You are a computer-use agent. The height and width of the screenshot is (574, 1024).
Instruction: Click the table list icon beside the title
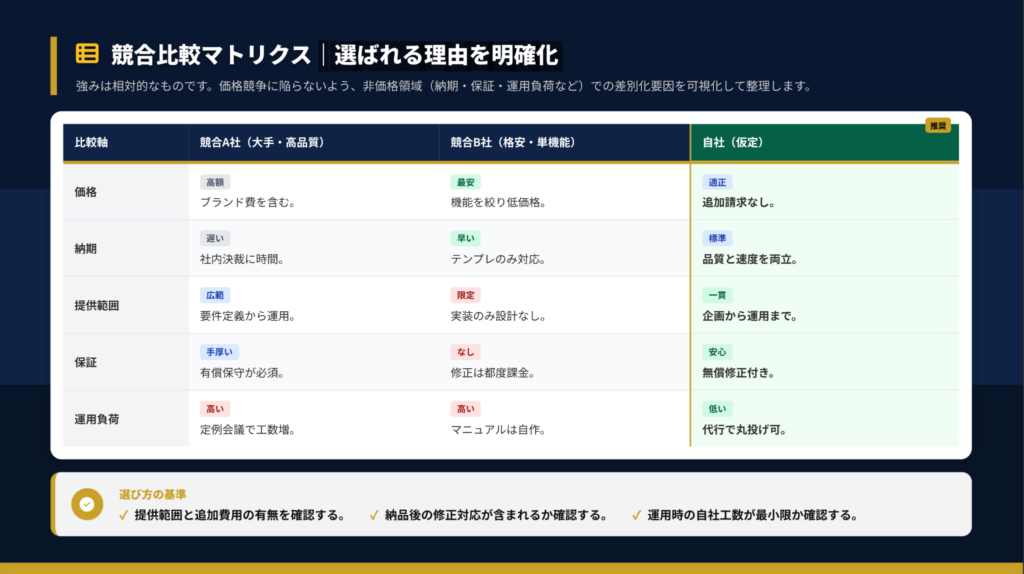coord(87,53)
